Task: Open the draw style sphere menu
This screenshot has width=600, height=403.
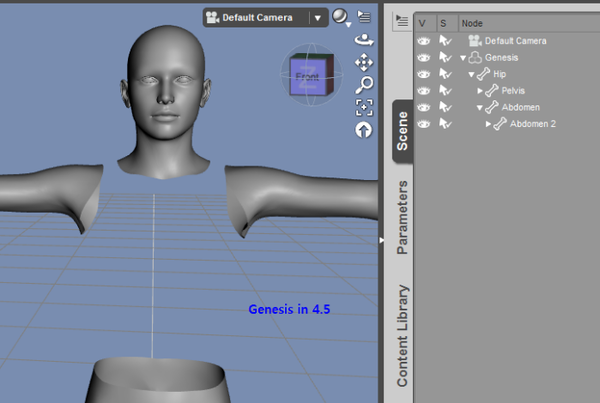Action: click(340, 17)
